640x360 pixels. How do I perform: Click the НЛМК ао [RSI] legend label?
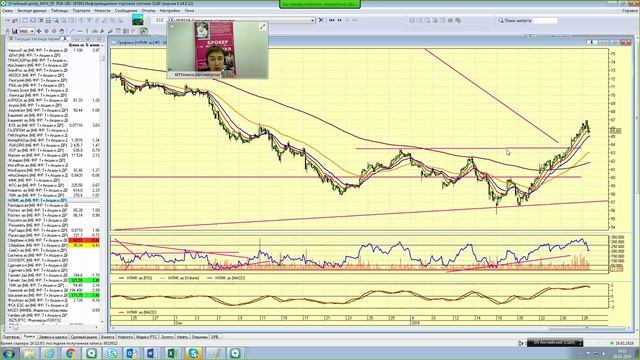pyautogui.click(x=139, y=278)
